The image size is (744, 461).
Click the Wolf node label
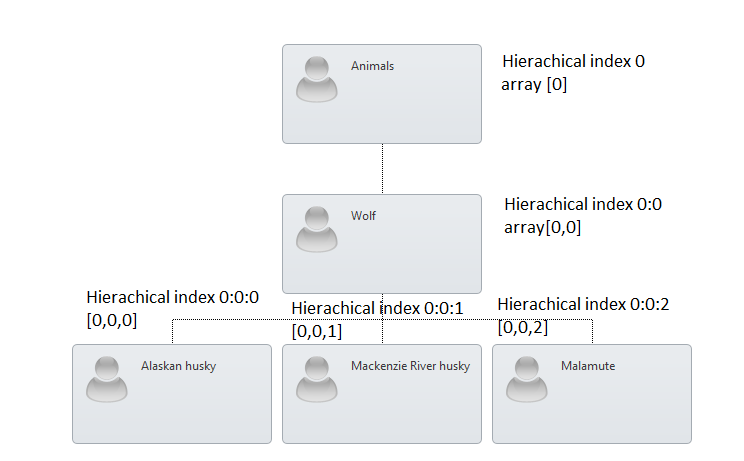tap(363, 216)
